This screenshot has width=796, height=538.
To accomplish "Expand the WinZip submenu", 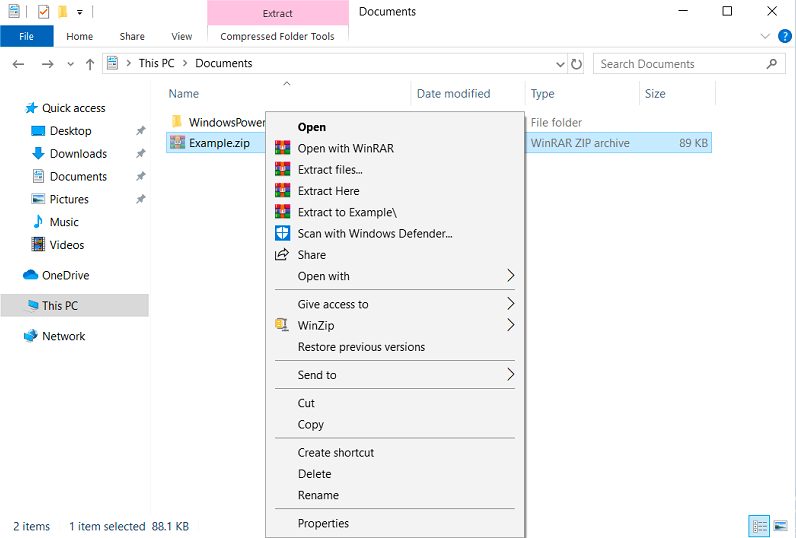I will (x=510, y=325).
